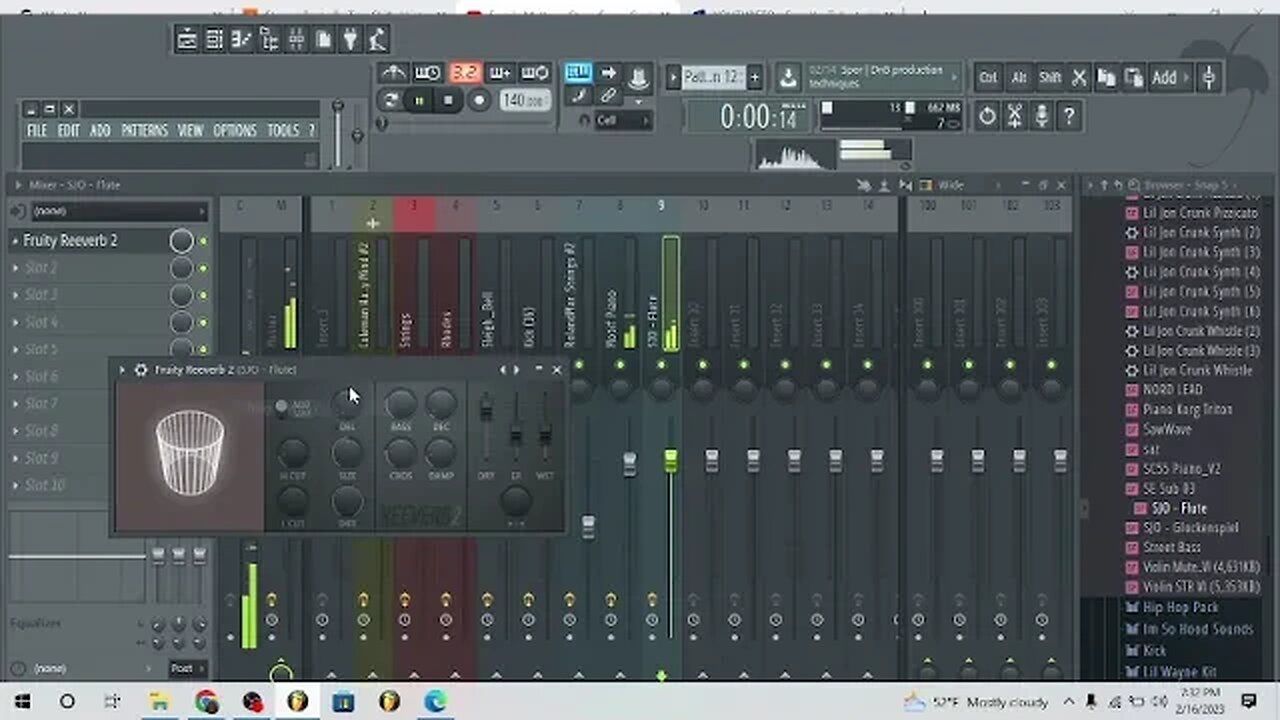The image size is (1280, 720).
Task: Click the paste icon in toolbar
Action: 1134,77
